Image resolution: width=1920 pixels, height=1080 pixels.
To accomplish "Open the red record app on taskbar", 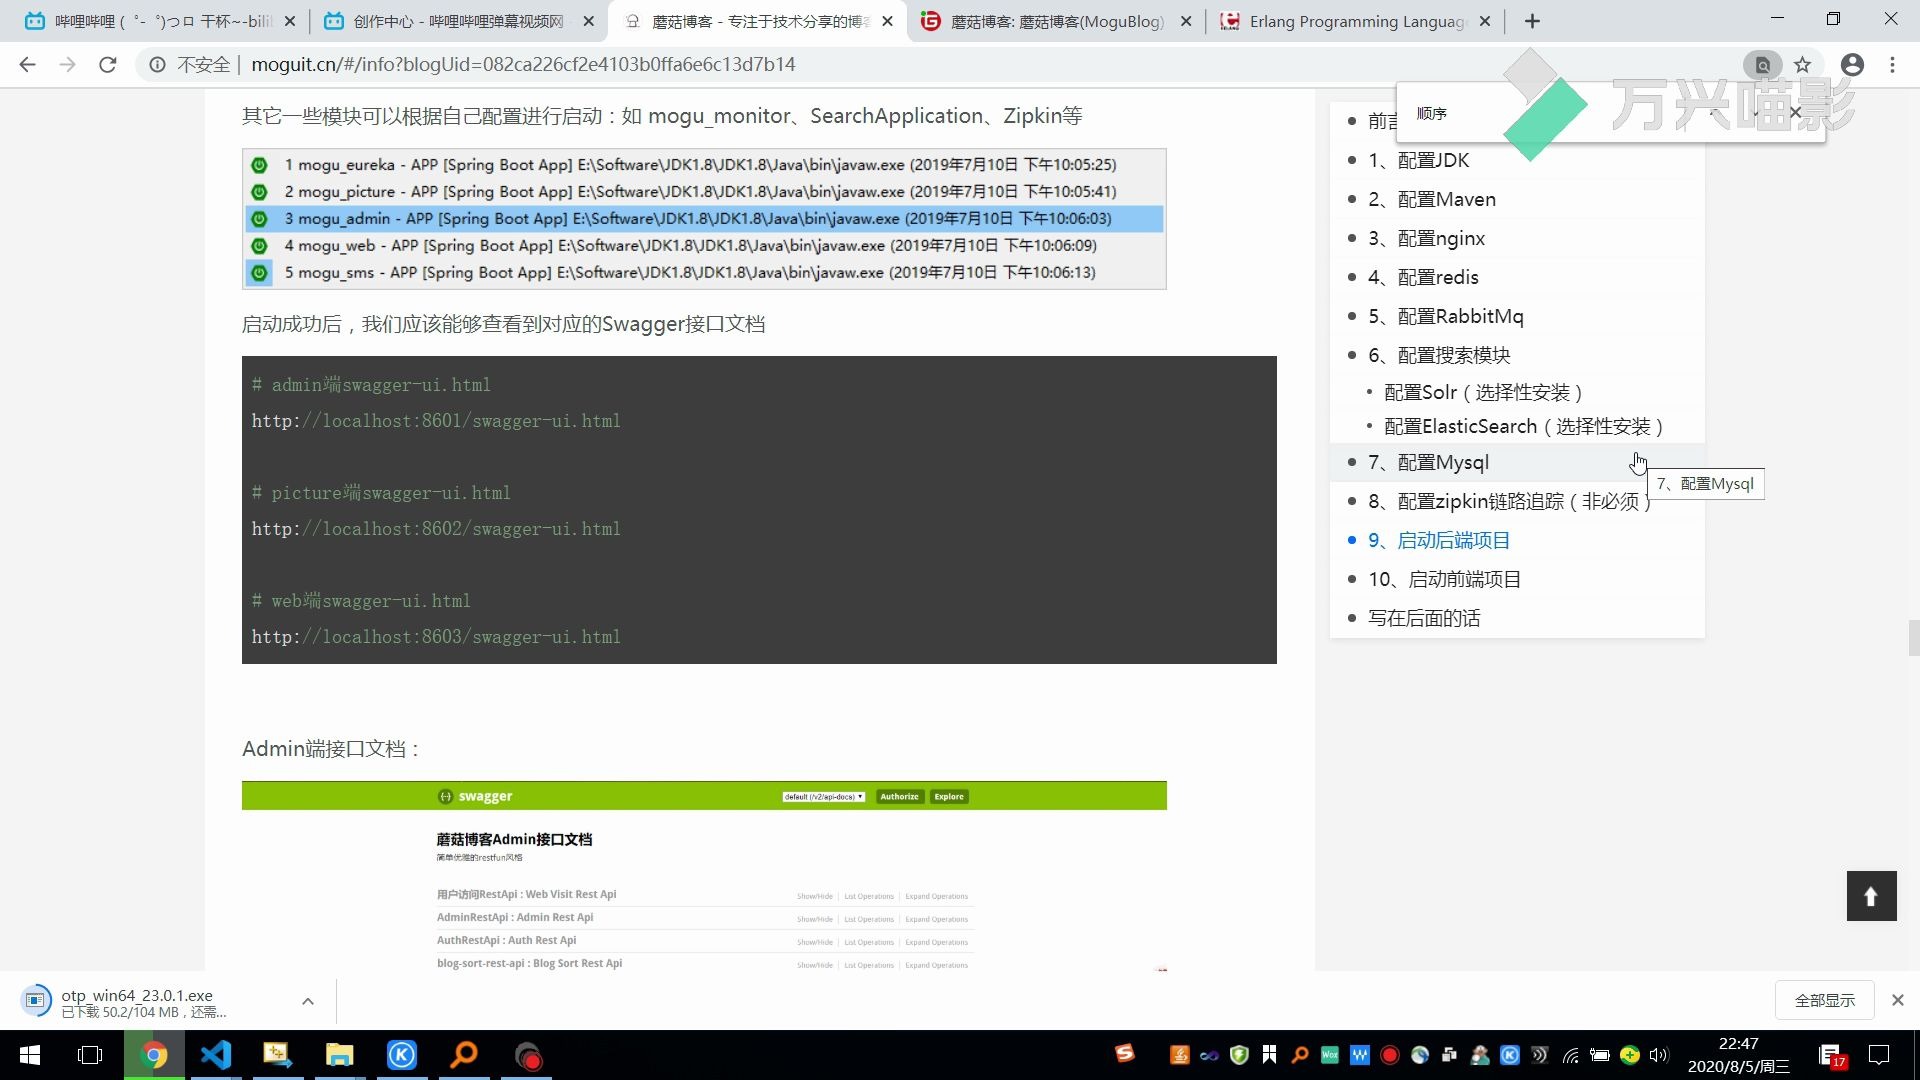I will tap(527, 1055).
